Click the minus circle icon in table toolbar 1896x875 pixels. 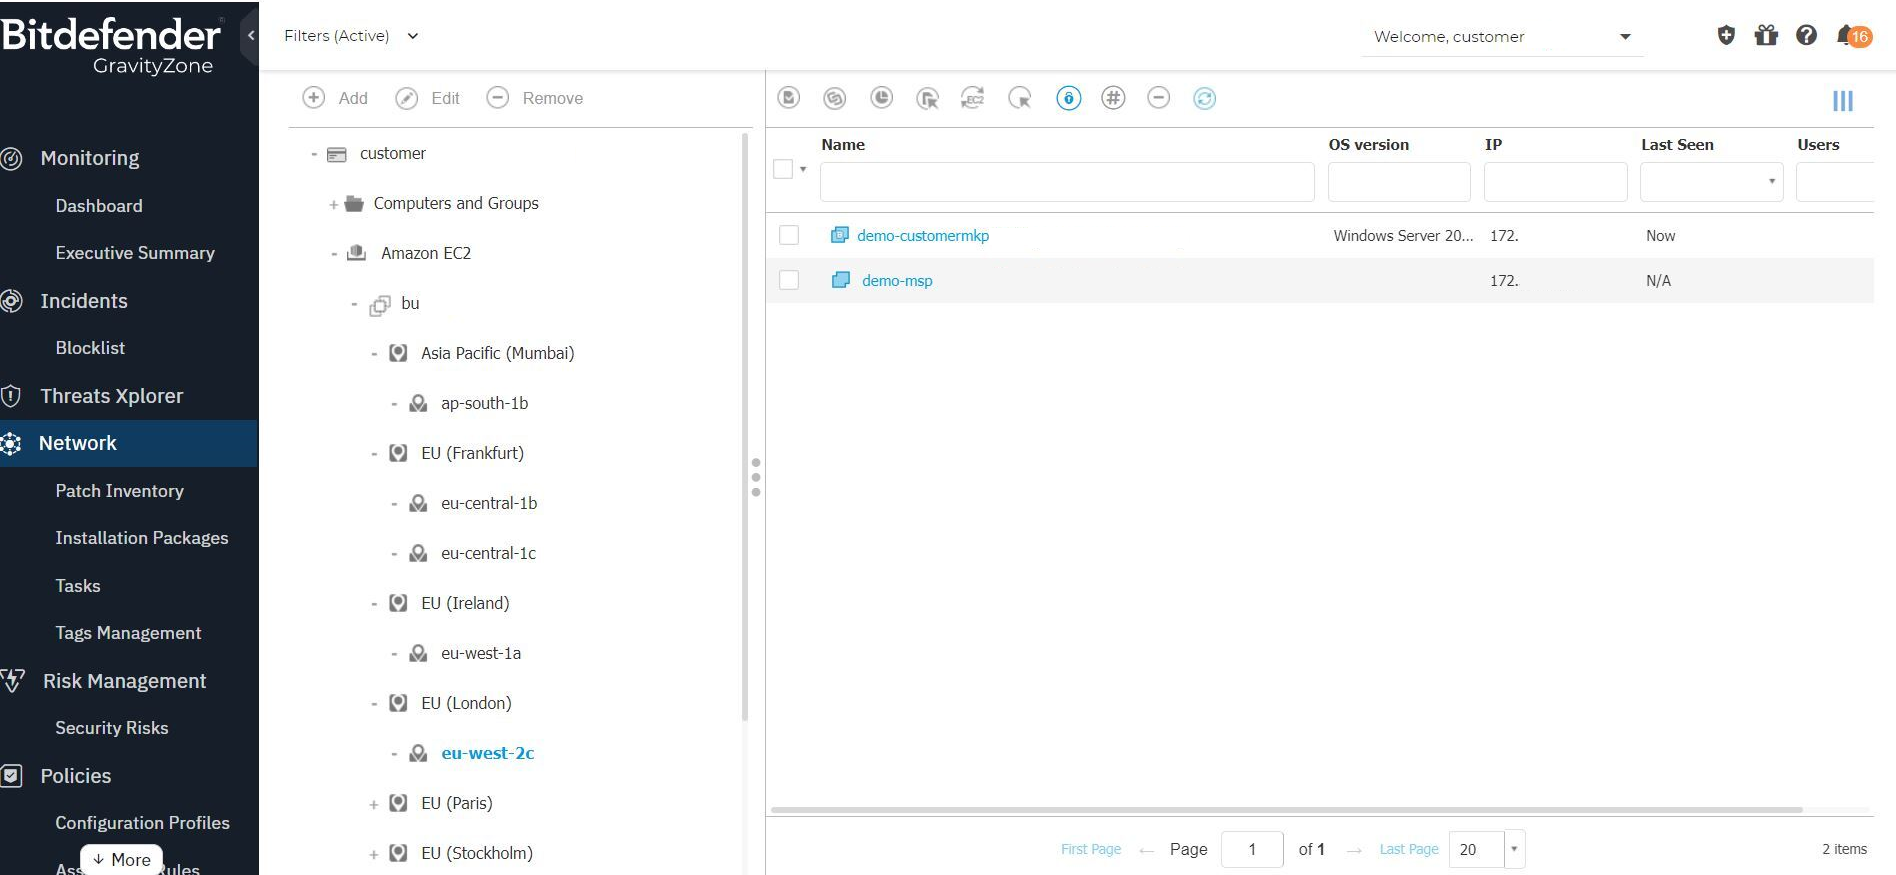pyautogui.click(x=1158, y=98)
